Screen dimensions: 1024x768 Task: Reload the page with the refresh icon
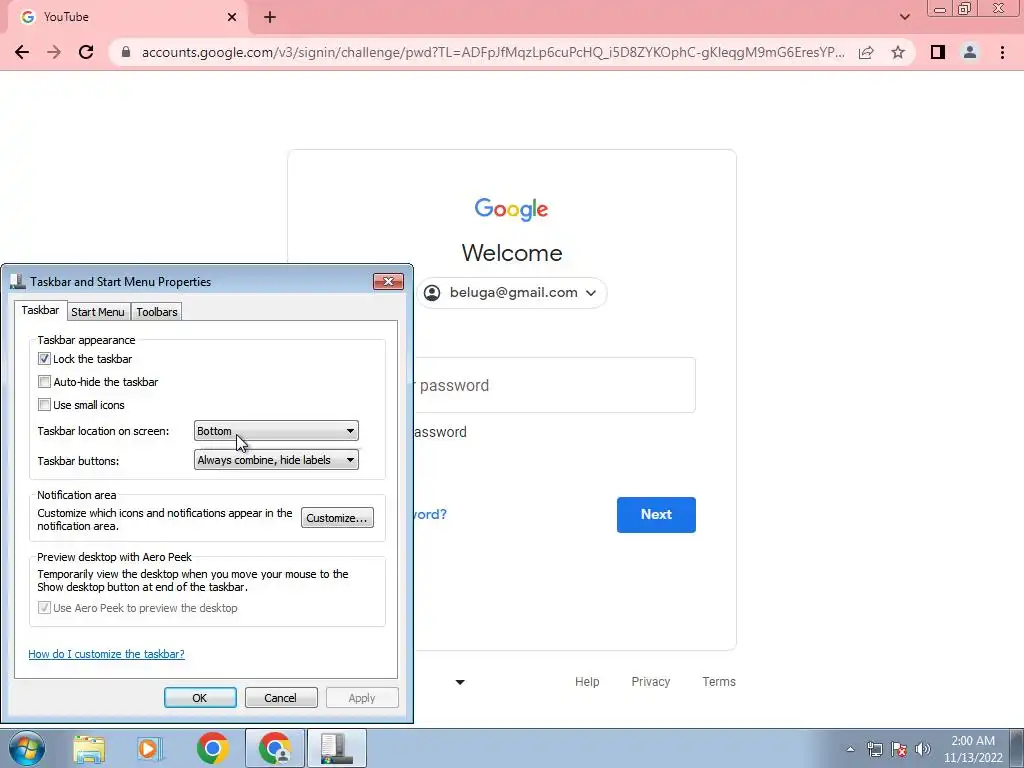click(x=86, y=52)
